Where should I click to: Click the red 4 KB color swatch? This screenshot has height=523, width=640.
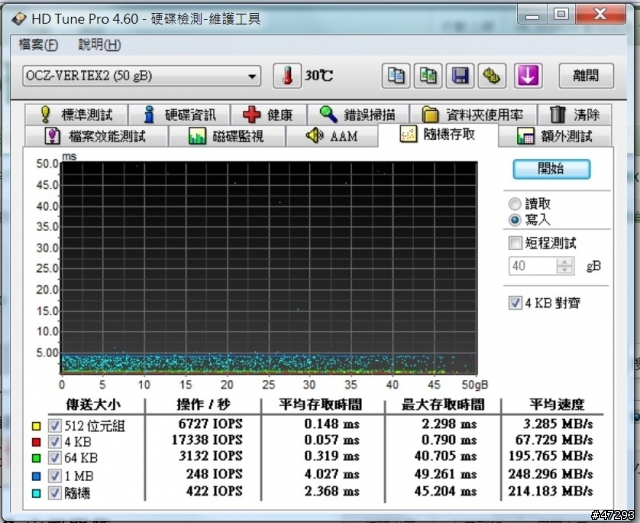[x=36, y=442]
